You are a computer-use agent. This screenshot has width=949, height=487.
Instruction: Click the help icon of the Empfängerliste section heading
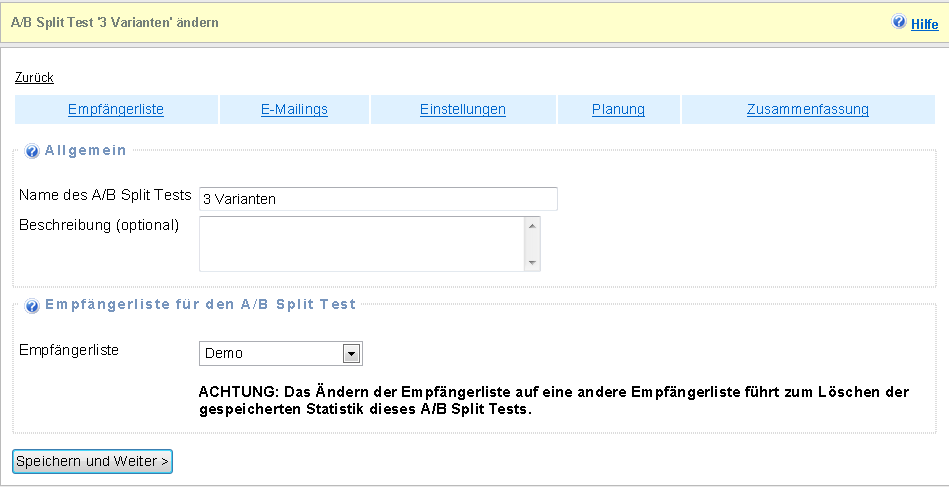point(32,306)
